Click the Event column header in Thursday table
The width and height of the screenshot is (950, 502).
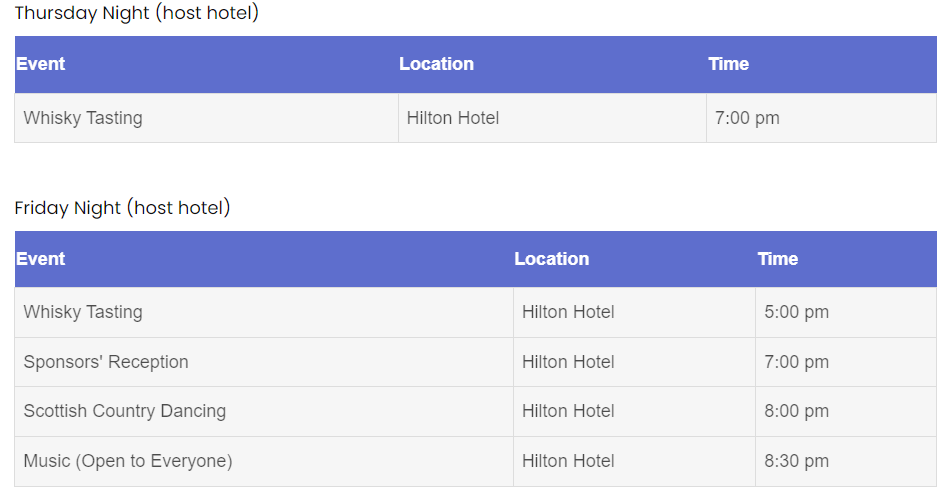41,64
